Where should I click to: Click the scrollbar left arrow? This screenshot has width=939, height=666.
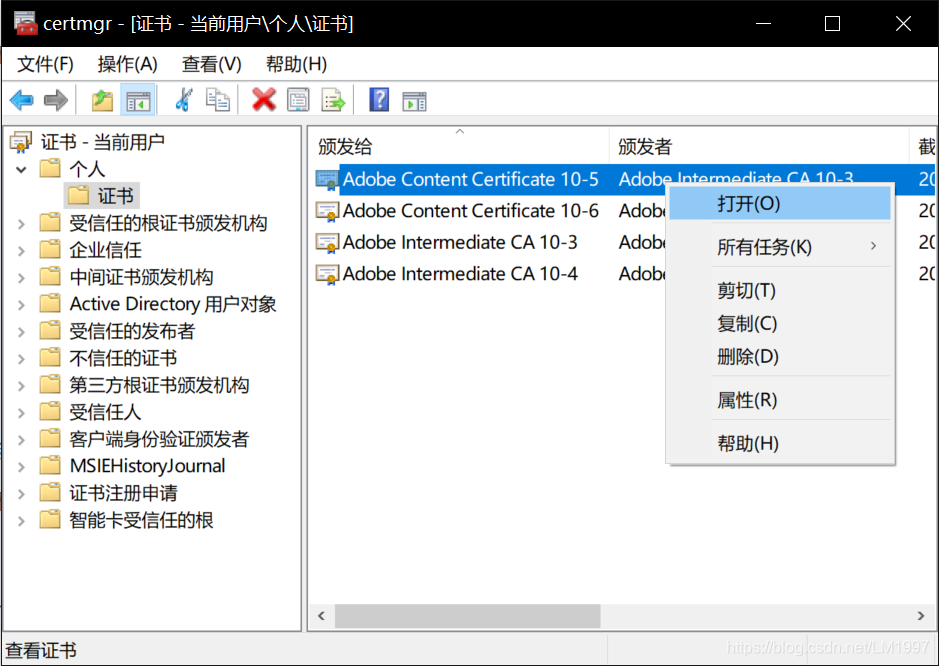322,616
